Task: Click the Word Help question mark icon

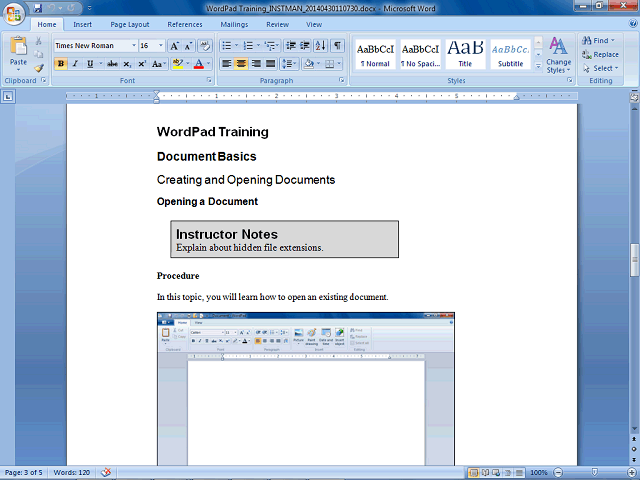Action: click(x=632, y=24)
